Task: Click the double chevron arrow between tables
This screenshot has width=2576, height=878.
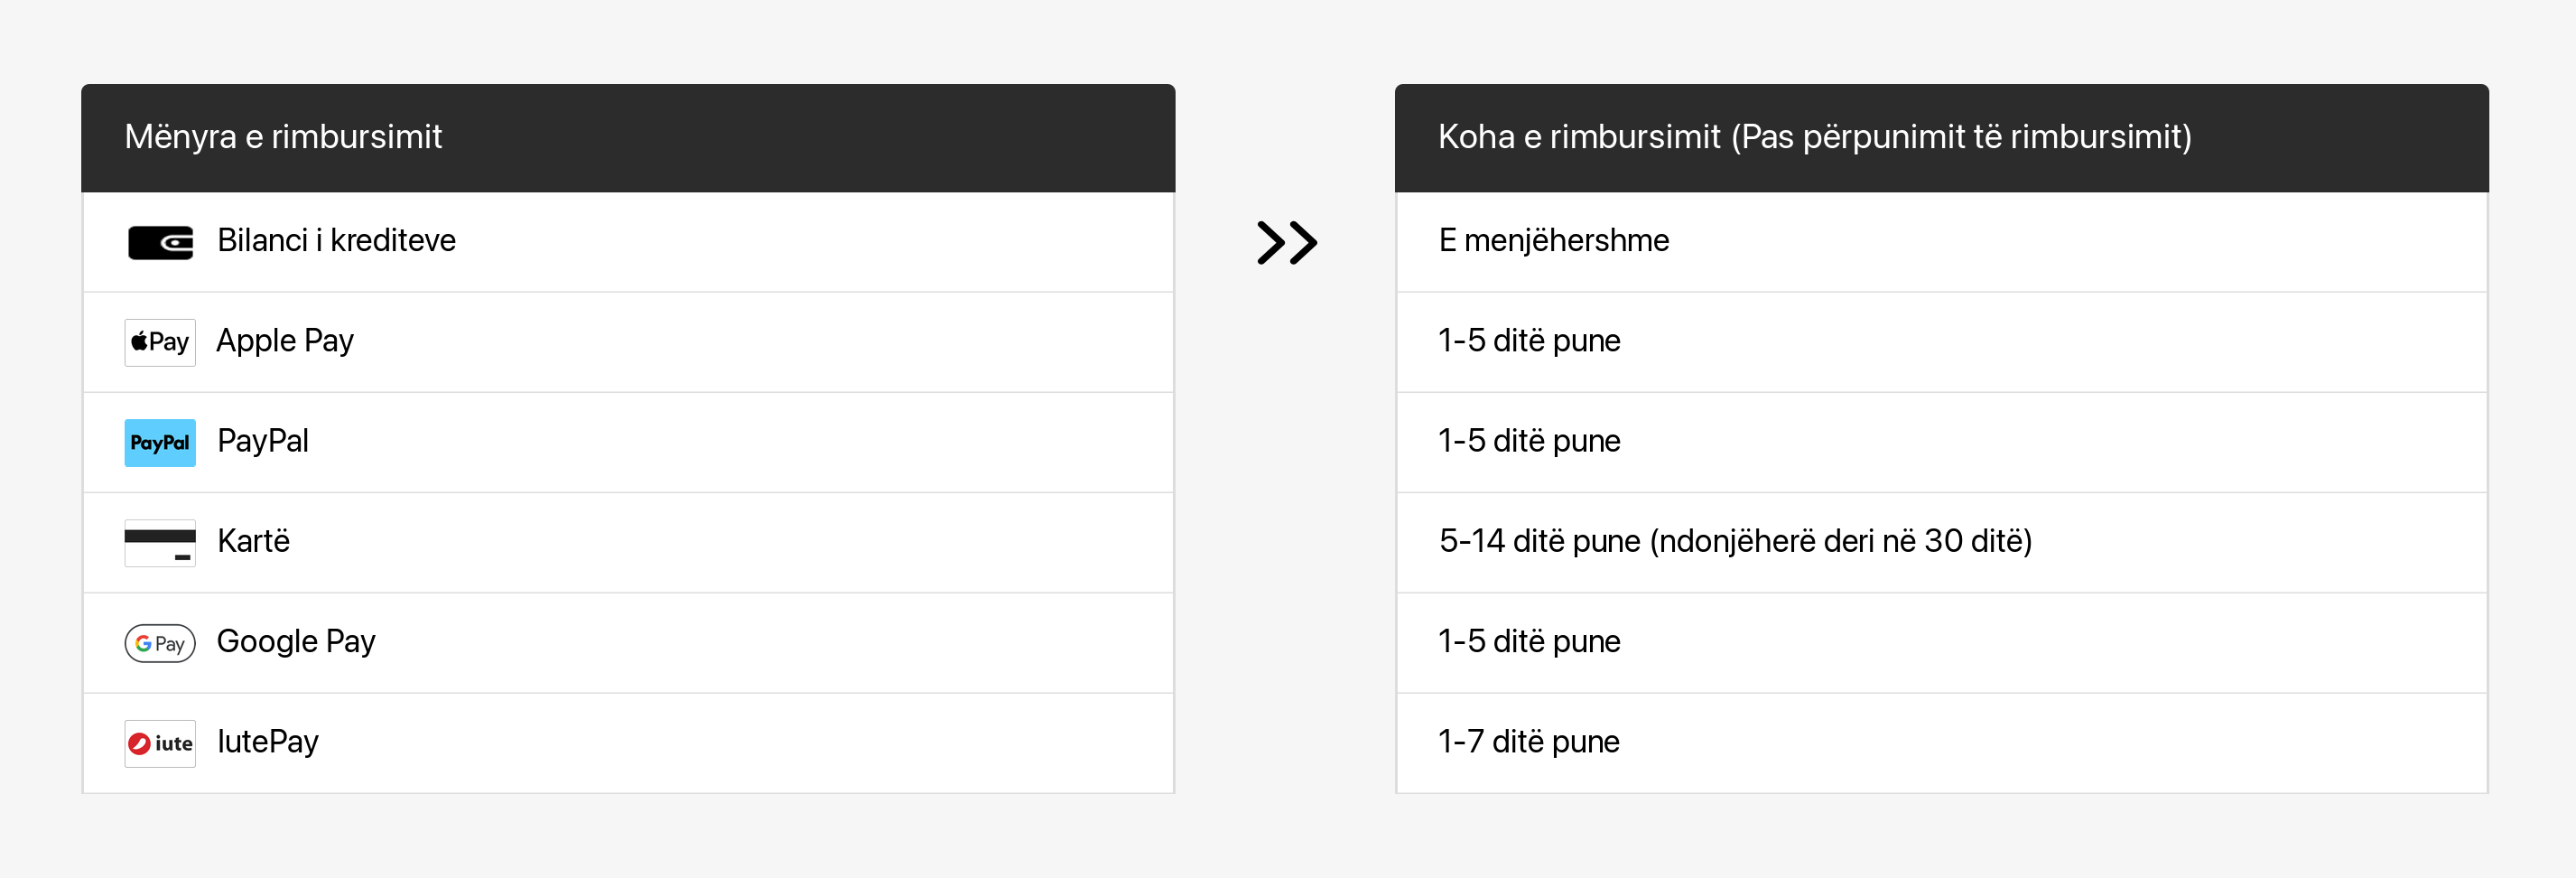Action: [x=1286, y=242]
